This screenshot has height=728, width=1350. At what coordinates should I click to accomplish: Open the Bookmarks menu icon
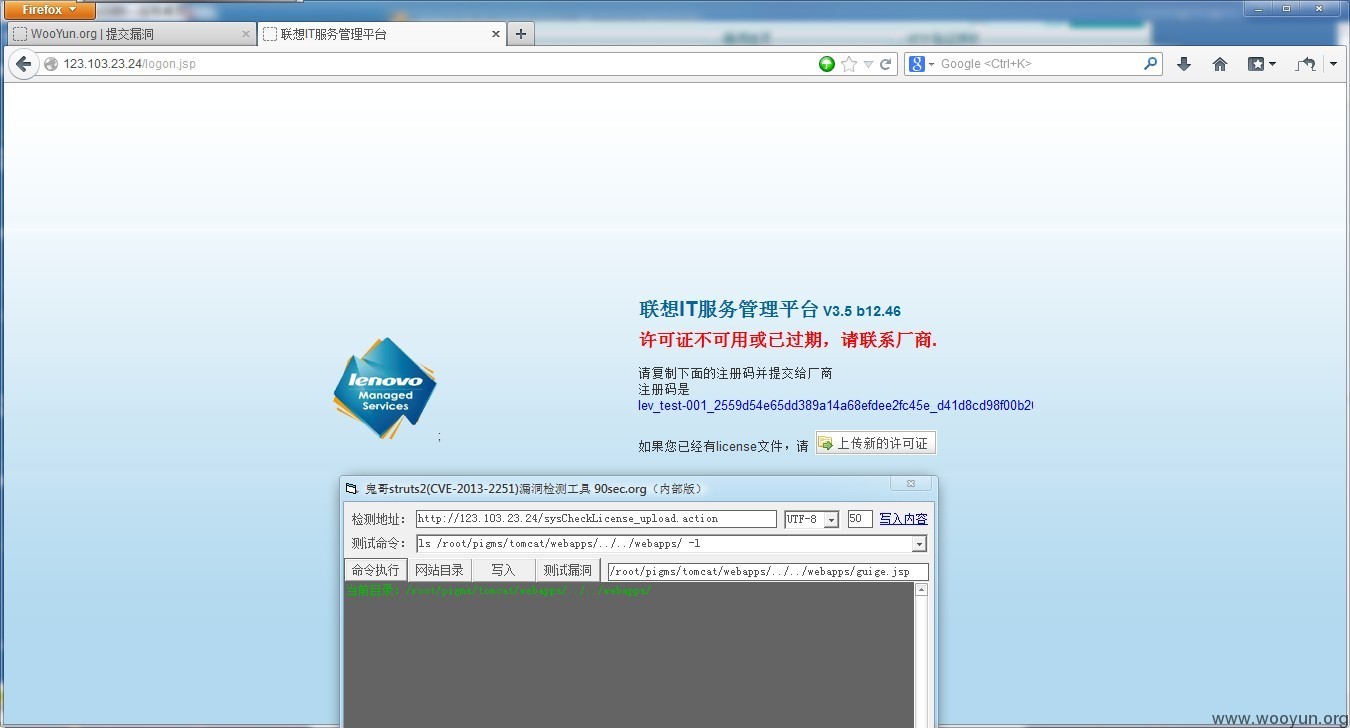1261,64
